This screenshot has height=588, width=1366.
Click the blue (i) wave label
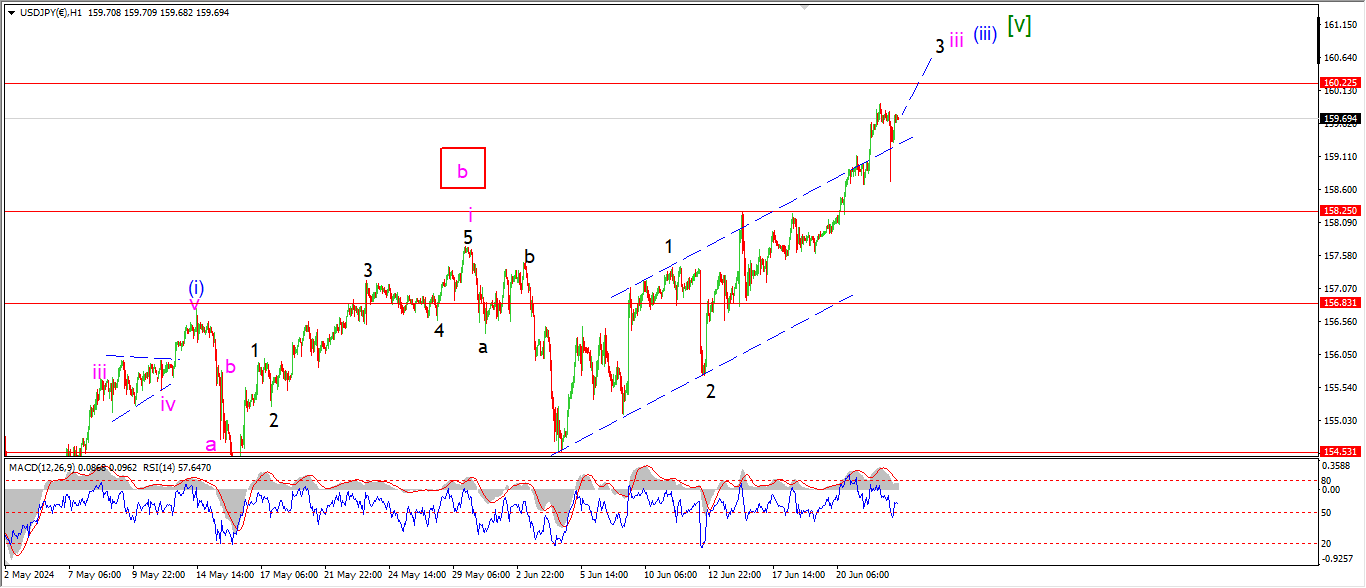[x=196, y=288]
